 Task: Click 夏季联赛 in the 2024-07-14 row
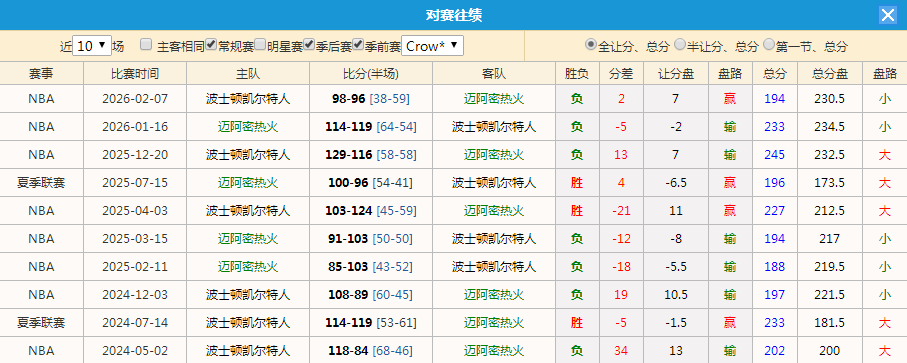coord(41,323)
